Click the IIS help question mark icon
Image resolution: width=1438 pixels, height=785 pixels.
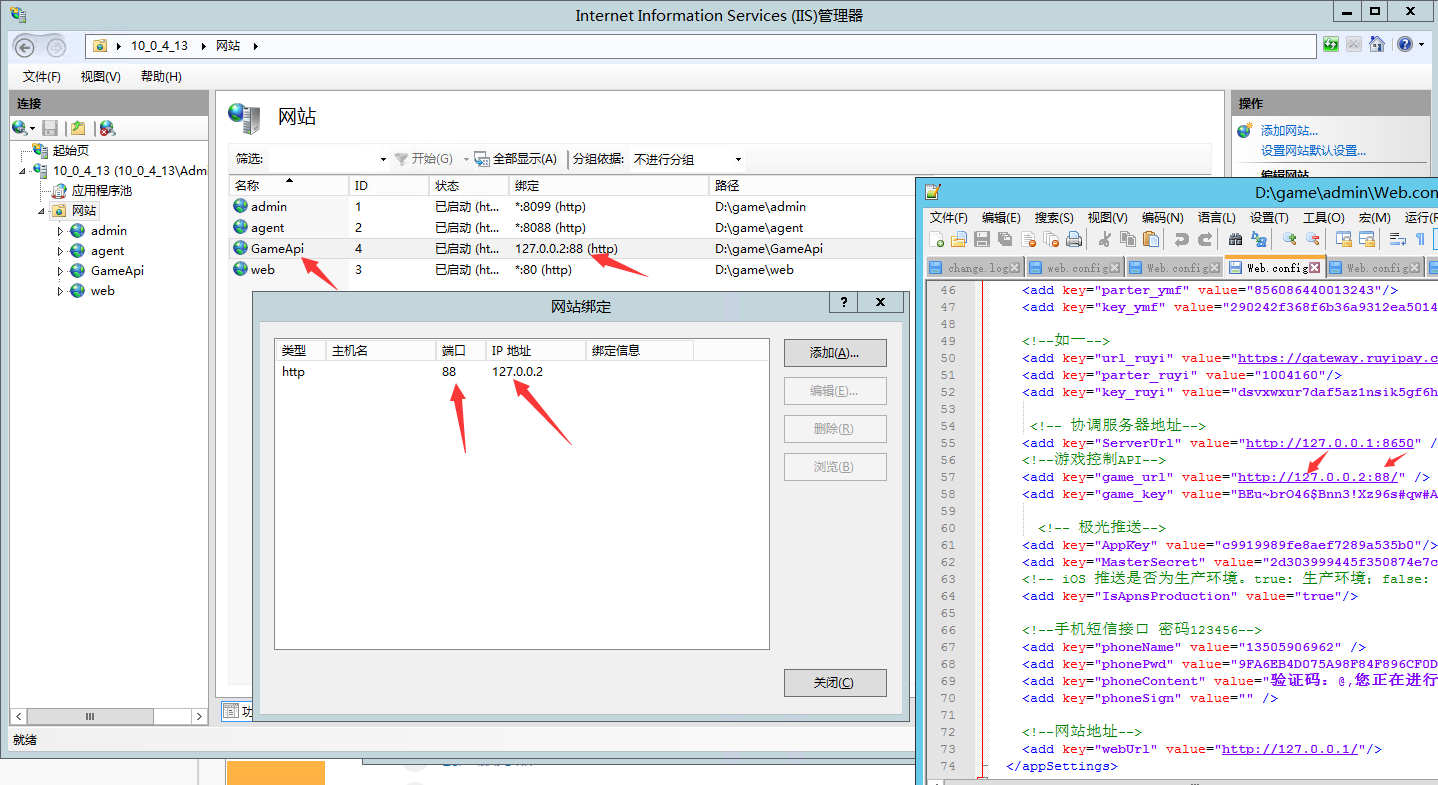coord(1404,45)
